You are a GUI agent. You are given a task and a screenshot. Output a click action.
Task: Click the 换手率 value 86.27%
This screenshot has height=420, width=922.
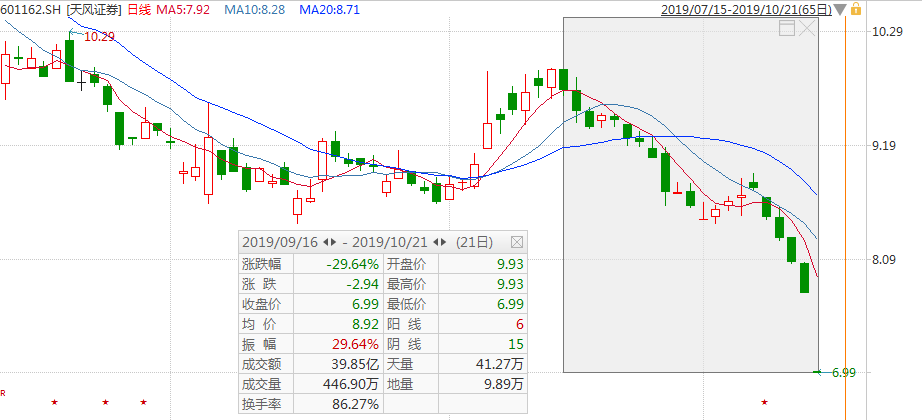coord(356,405)
